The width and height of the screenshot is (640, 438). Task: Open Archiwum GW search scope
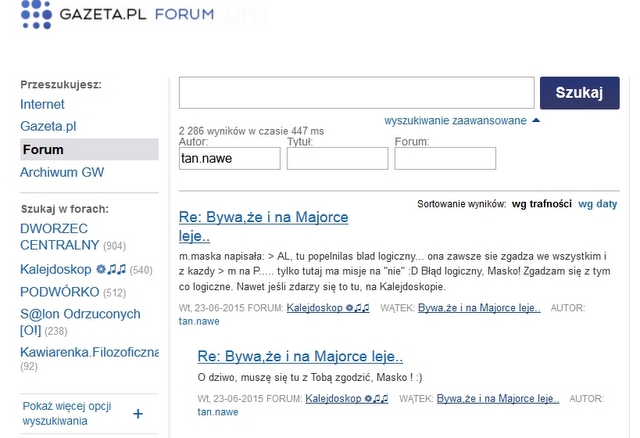[62, 172]
